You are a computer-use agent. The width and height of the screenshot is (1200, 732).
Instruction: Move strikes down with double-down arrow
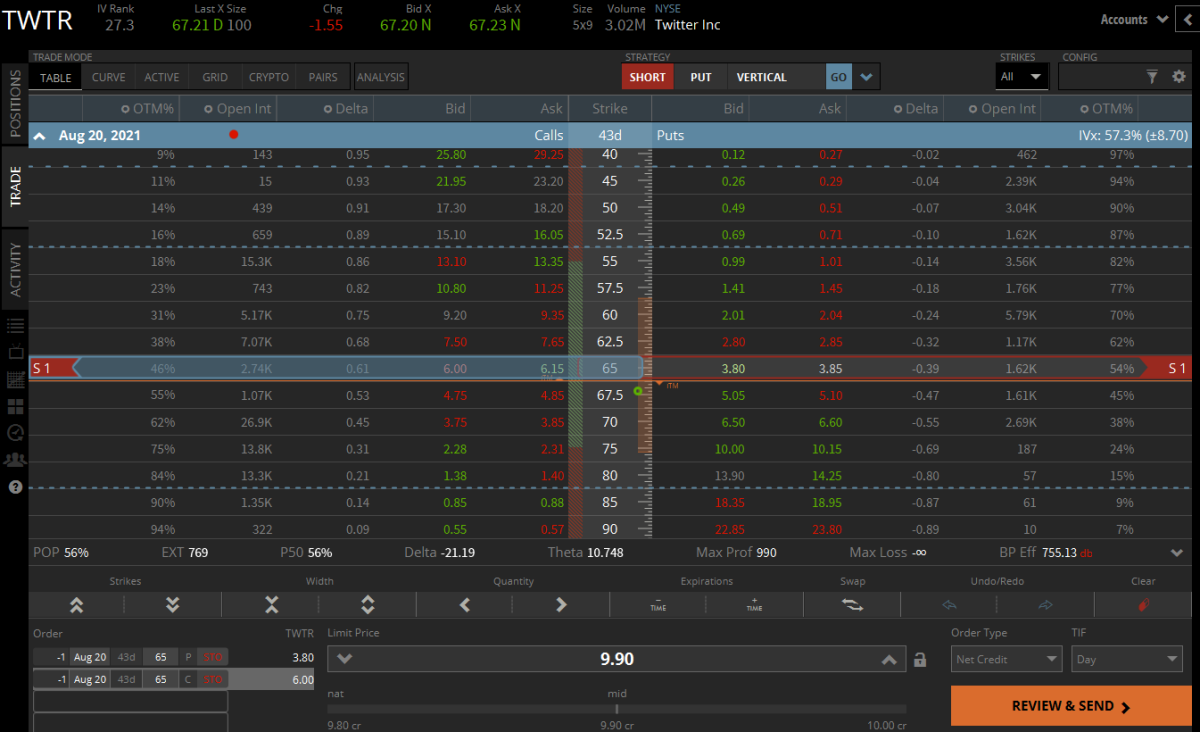[173, 605]
